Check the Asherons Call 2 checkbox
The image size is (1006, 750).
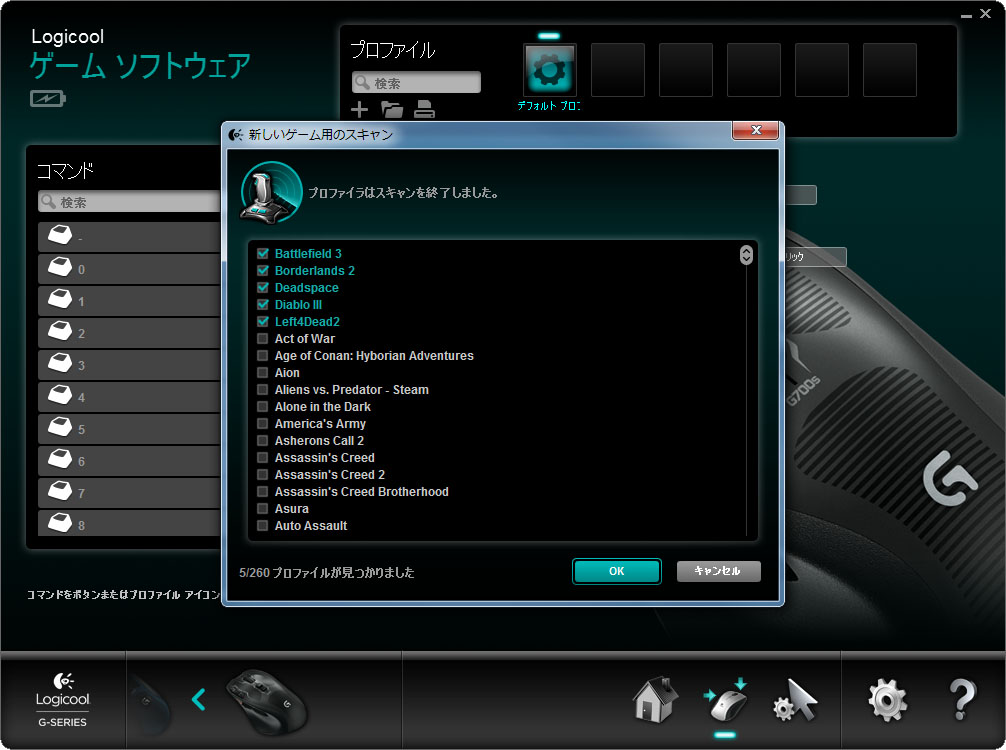[262, 440]
